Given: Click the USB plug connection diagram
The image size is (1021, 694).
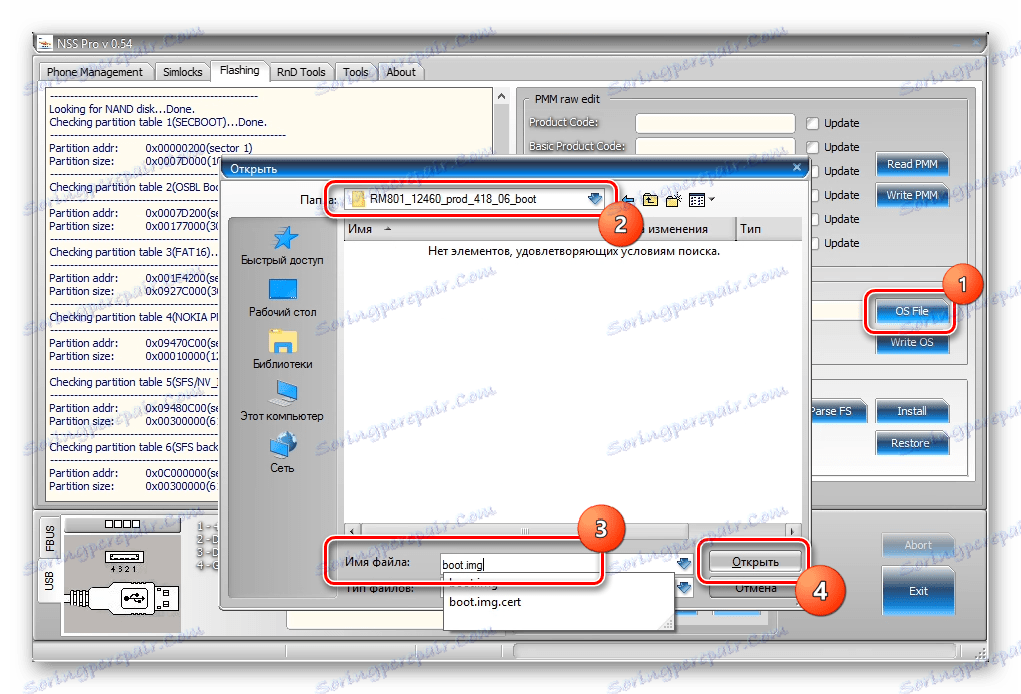Looking at the screenshot, I should pos(122,583).
